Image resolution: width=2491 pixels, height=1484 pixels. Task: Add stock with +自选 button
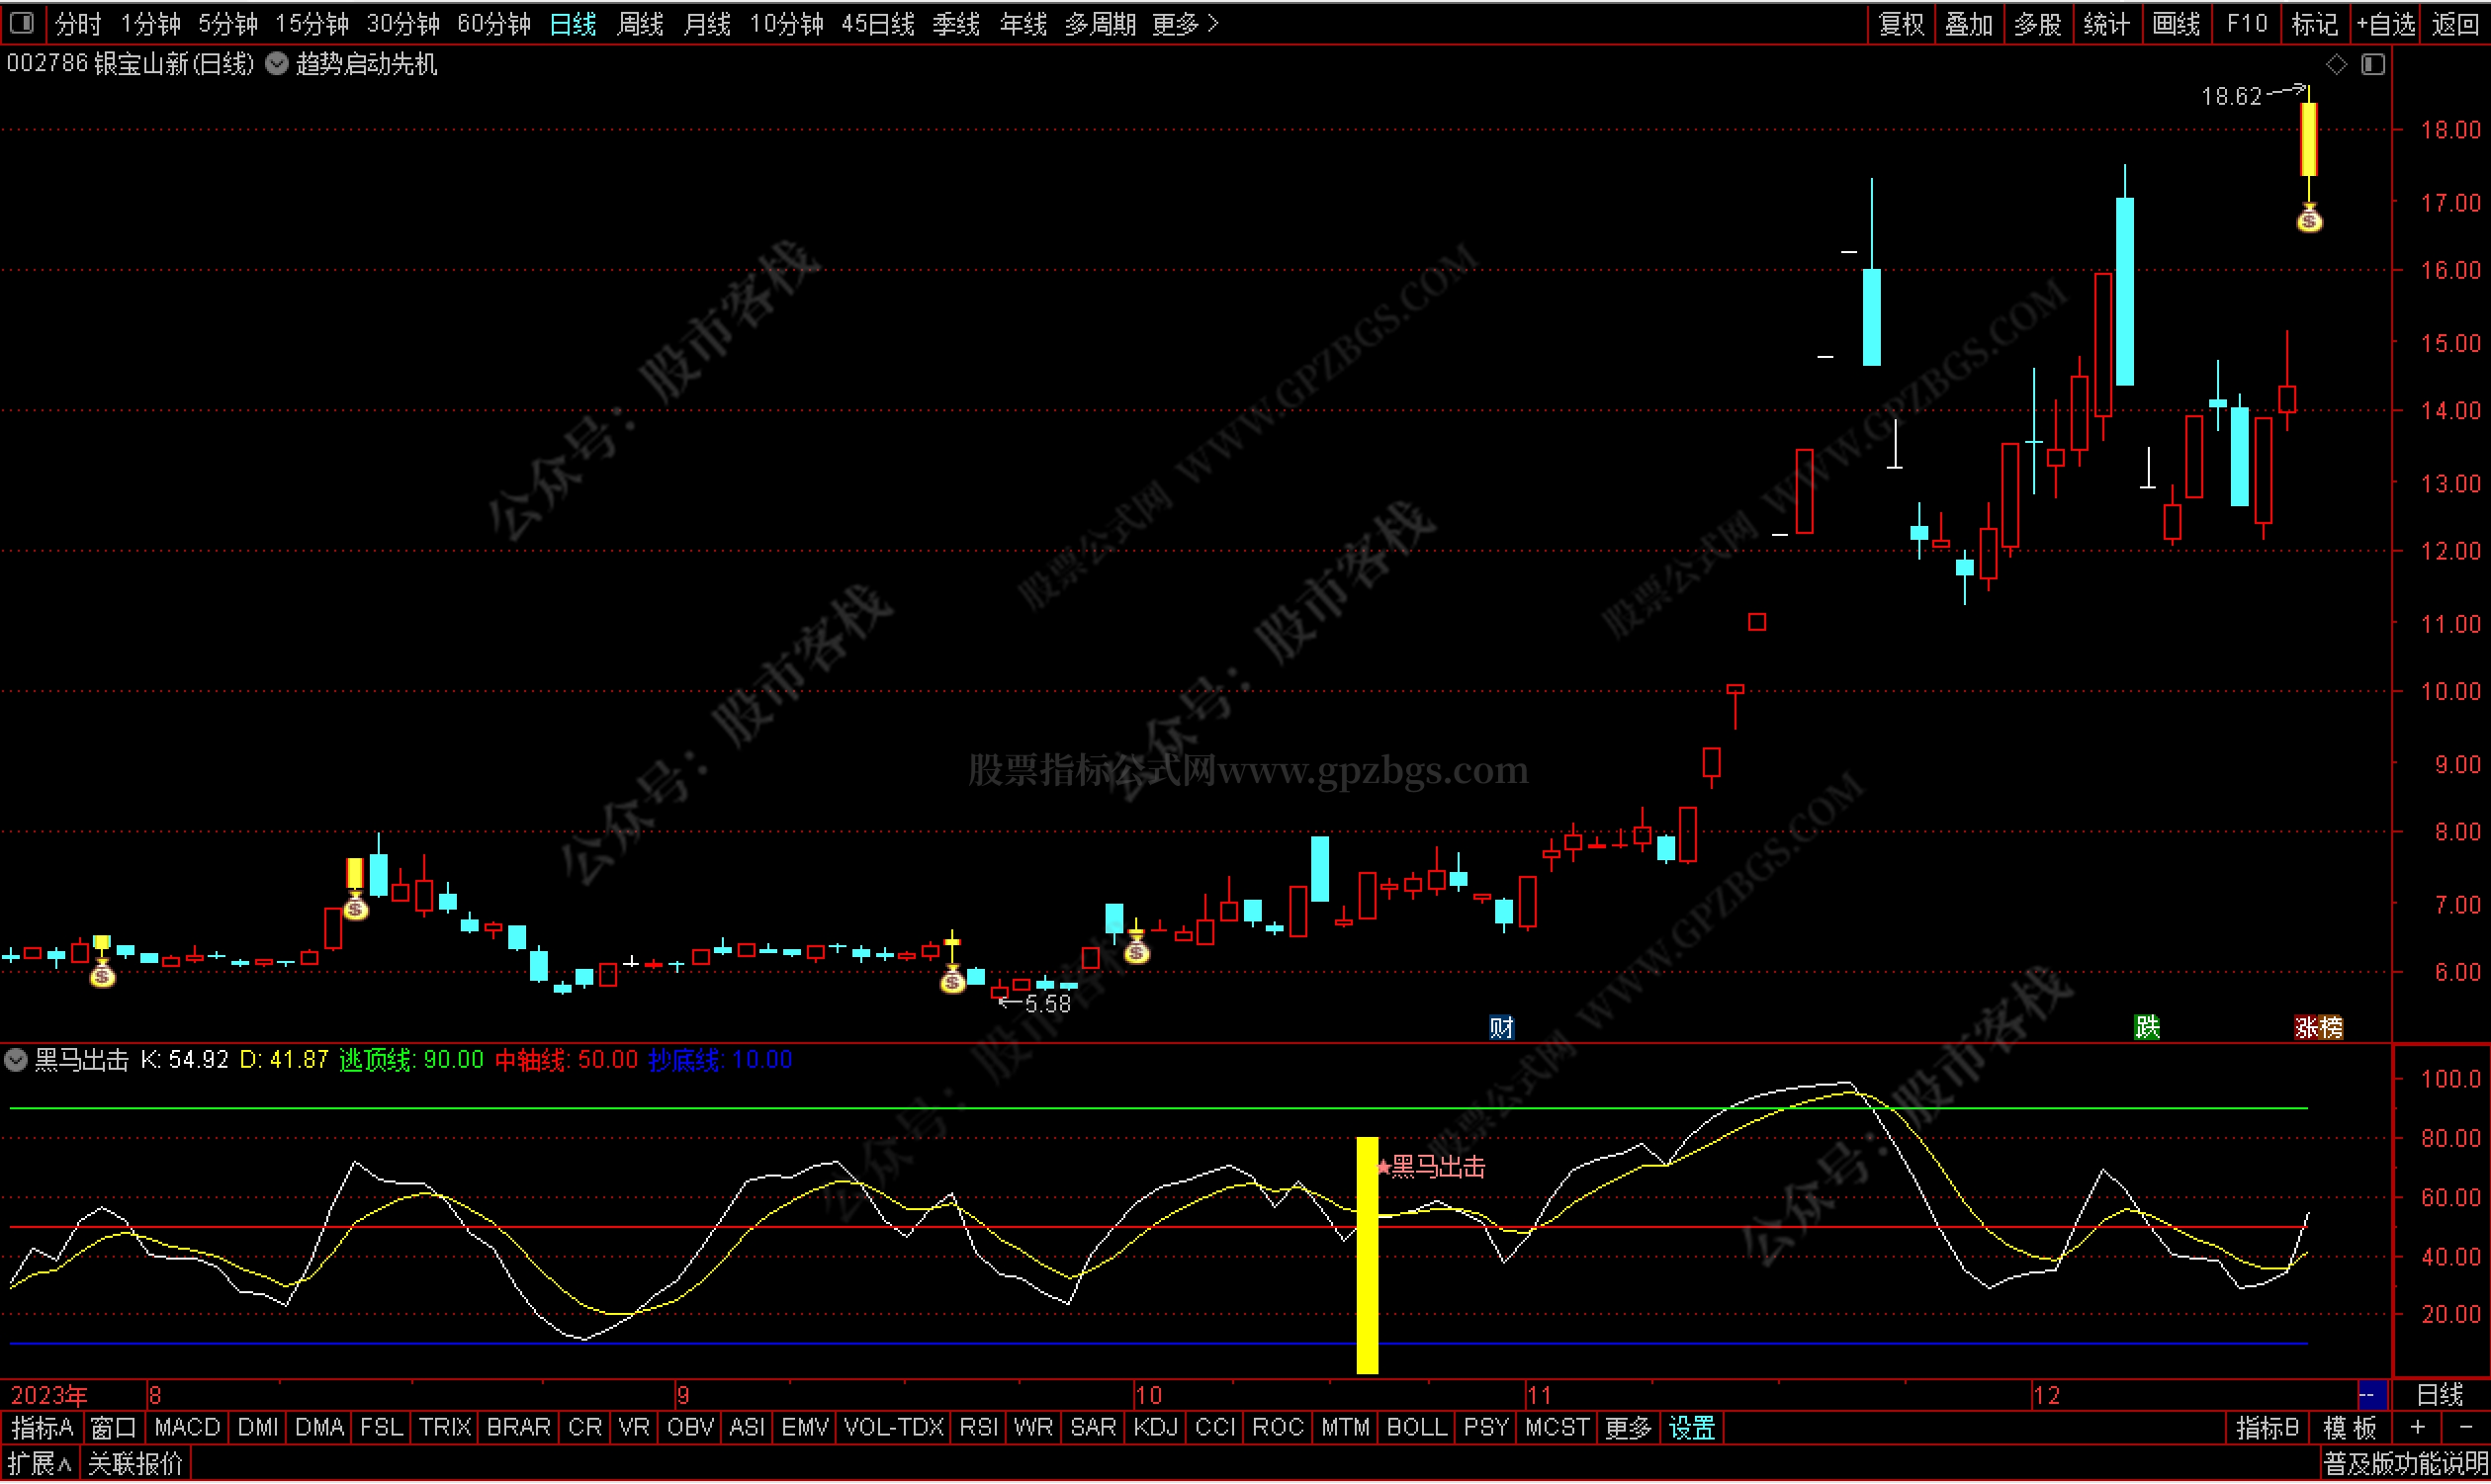(x=2385, y=23)
